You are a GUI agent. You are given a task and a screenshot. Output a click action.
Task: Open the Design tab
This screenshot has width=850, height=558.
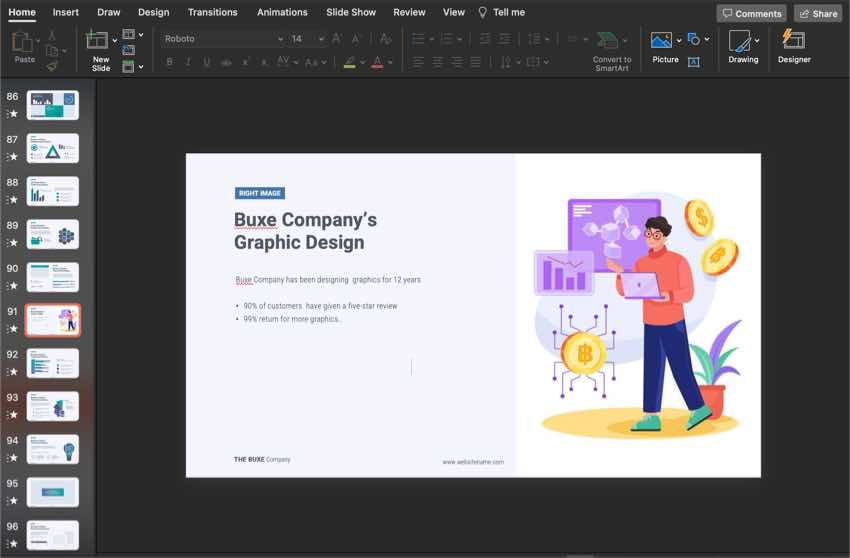tap(153, 12)
